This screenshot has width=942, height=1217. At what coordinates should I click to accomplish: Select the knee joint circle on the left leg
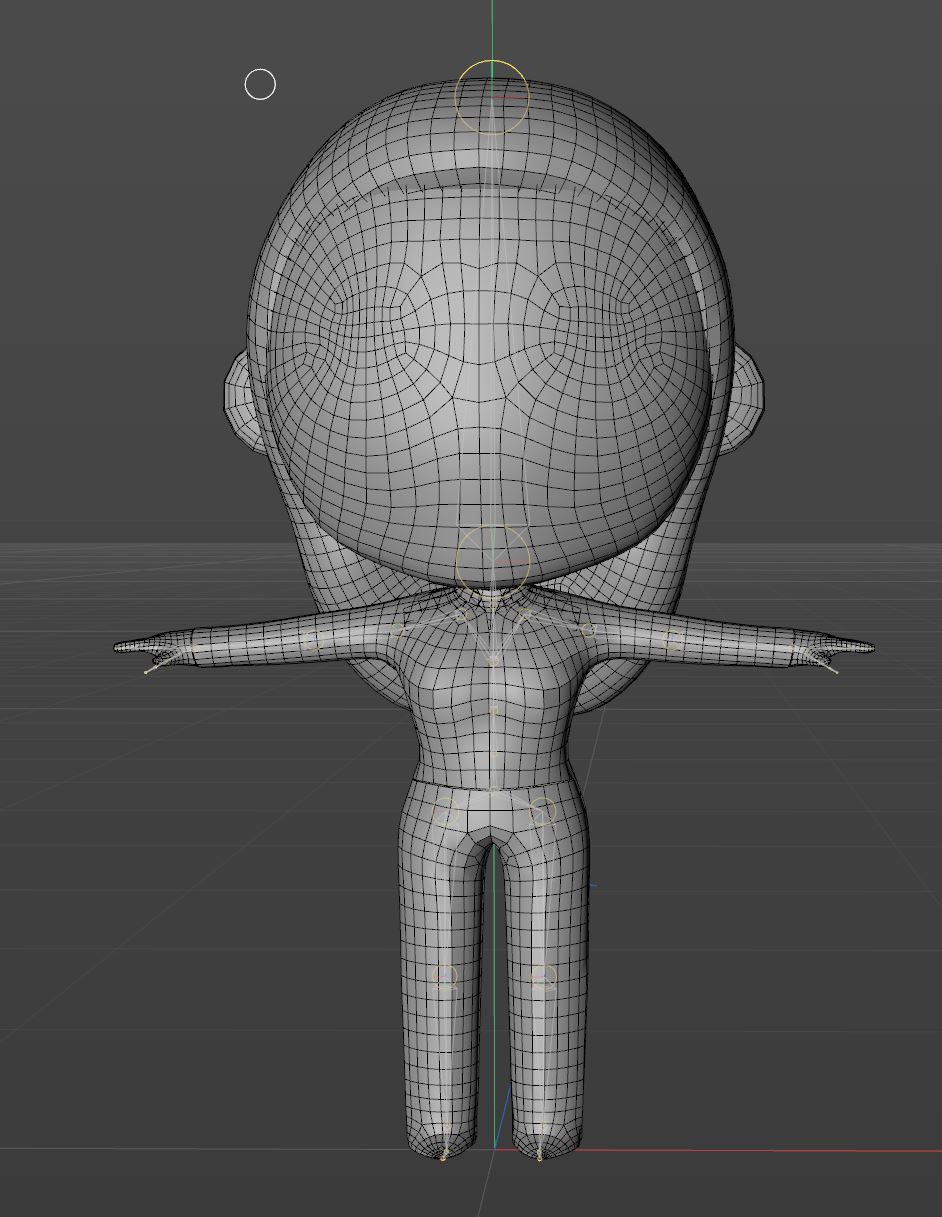[445, 977]
